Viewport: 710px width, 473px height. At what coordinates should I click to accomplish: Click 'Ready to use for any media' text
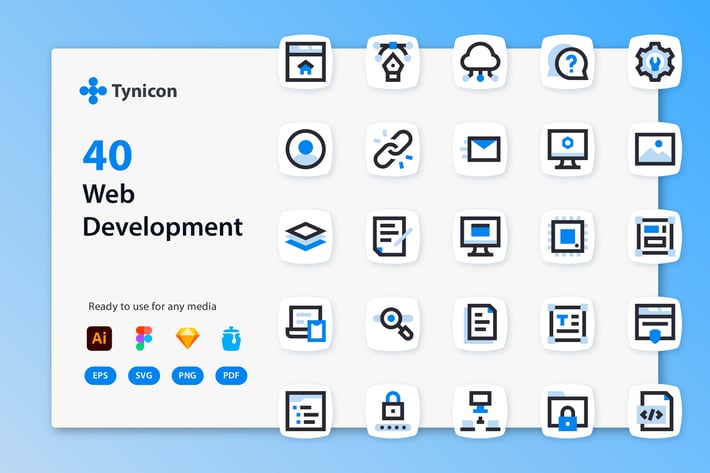(x=152, y=306)
